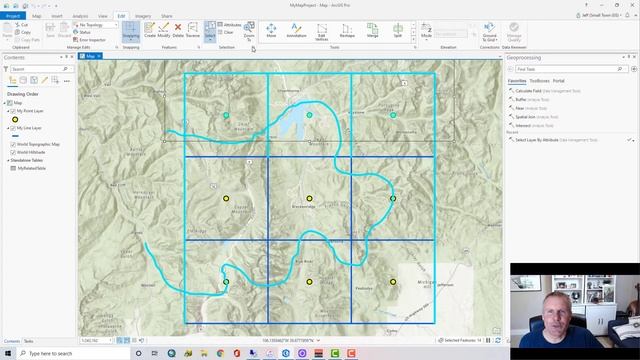Clear the current selection

226,32
